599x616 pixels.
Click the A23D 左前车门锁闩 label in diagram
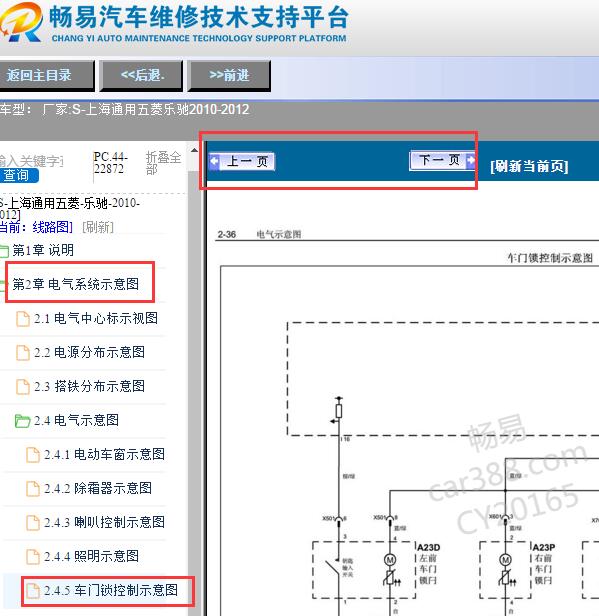click(x=429, y=563)
